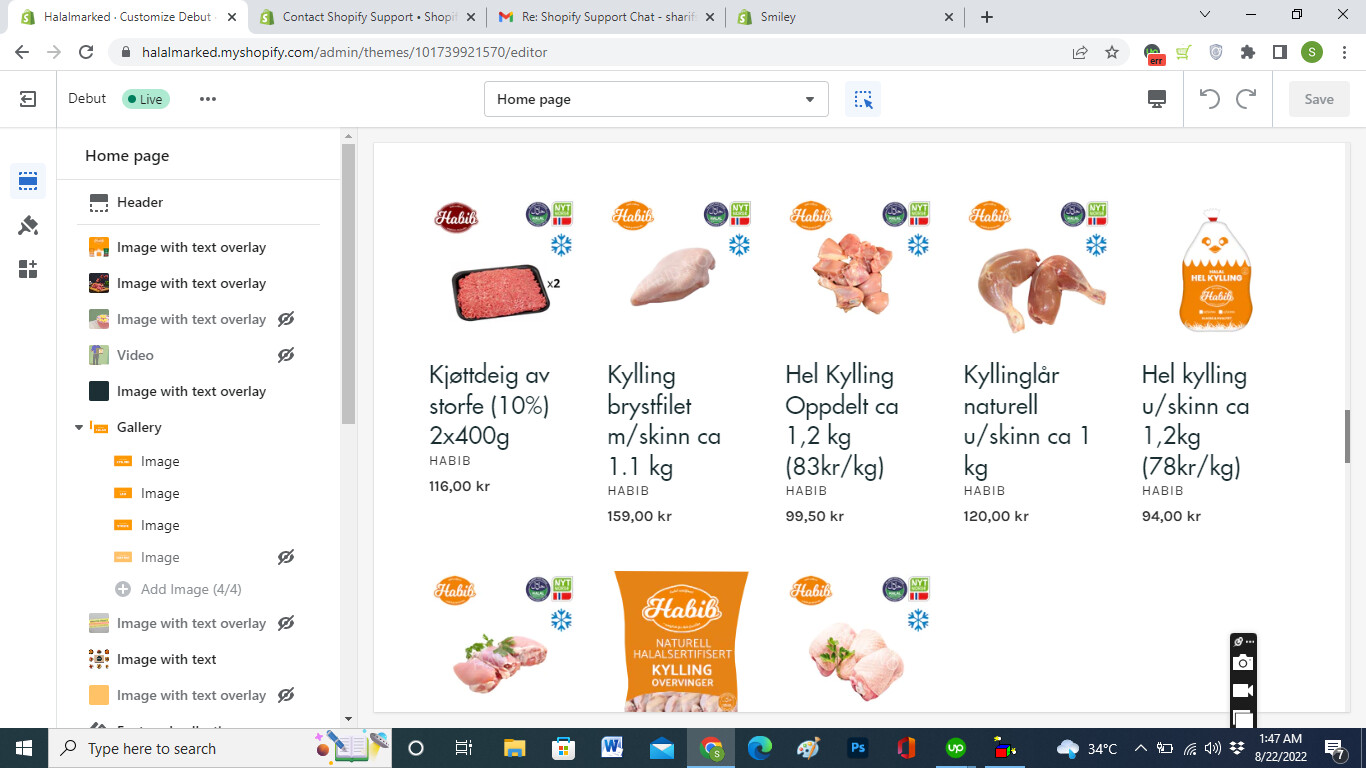Open the Upwork app in taskbar
The image size is (1366, 768).
[955, 748]
